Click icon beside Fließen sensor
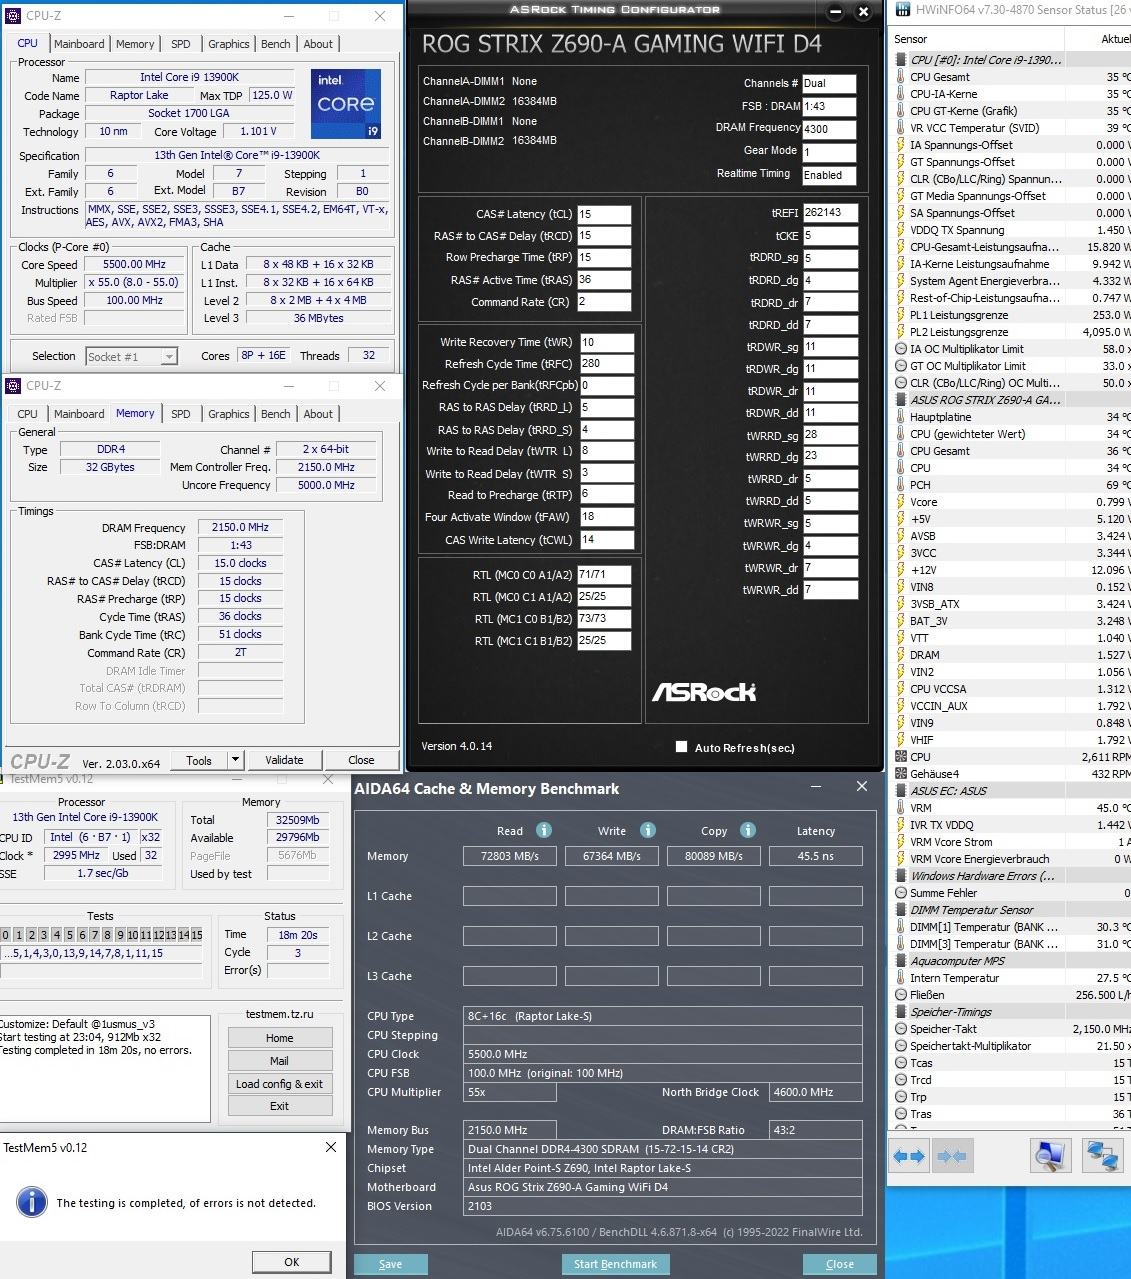The height and width of the screenshot is (1279, 1131). 901,995
